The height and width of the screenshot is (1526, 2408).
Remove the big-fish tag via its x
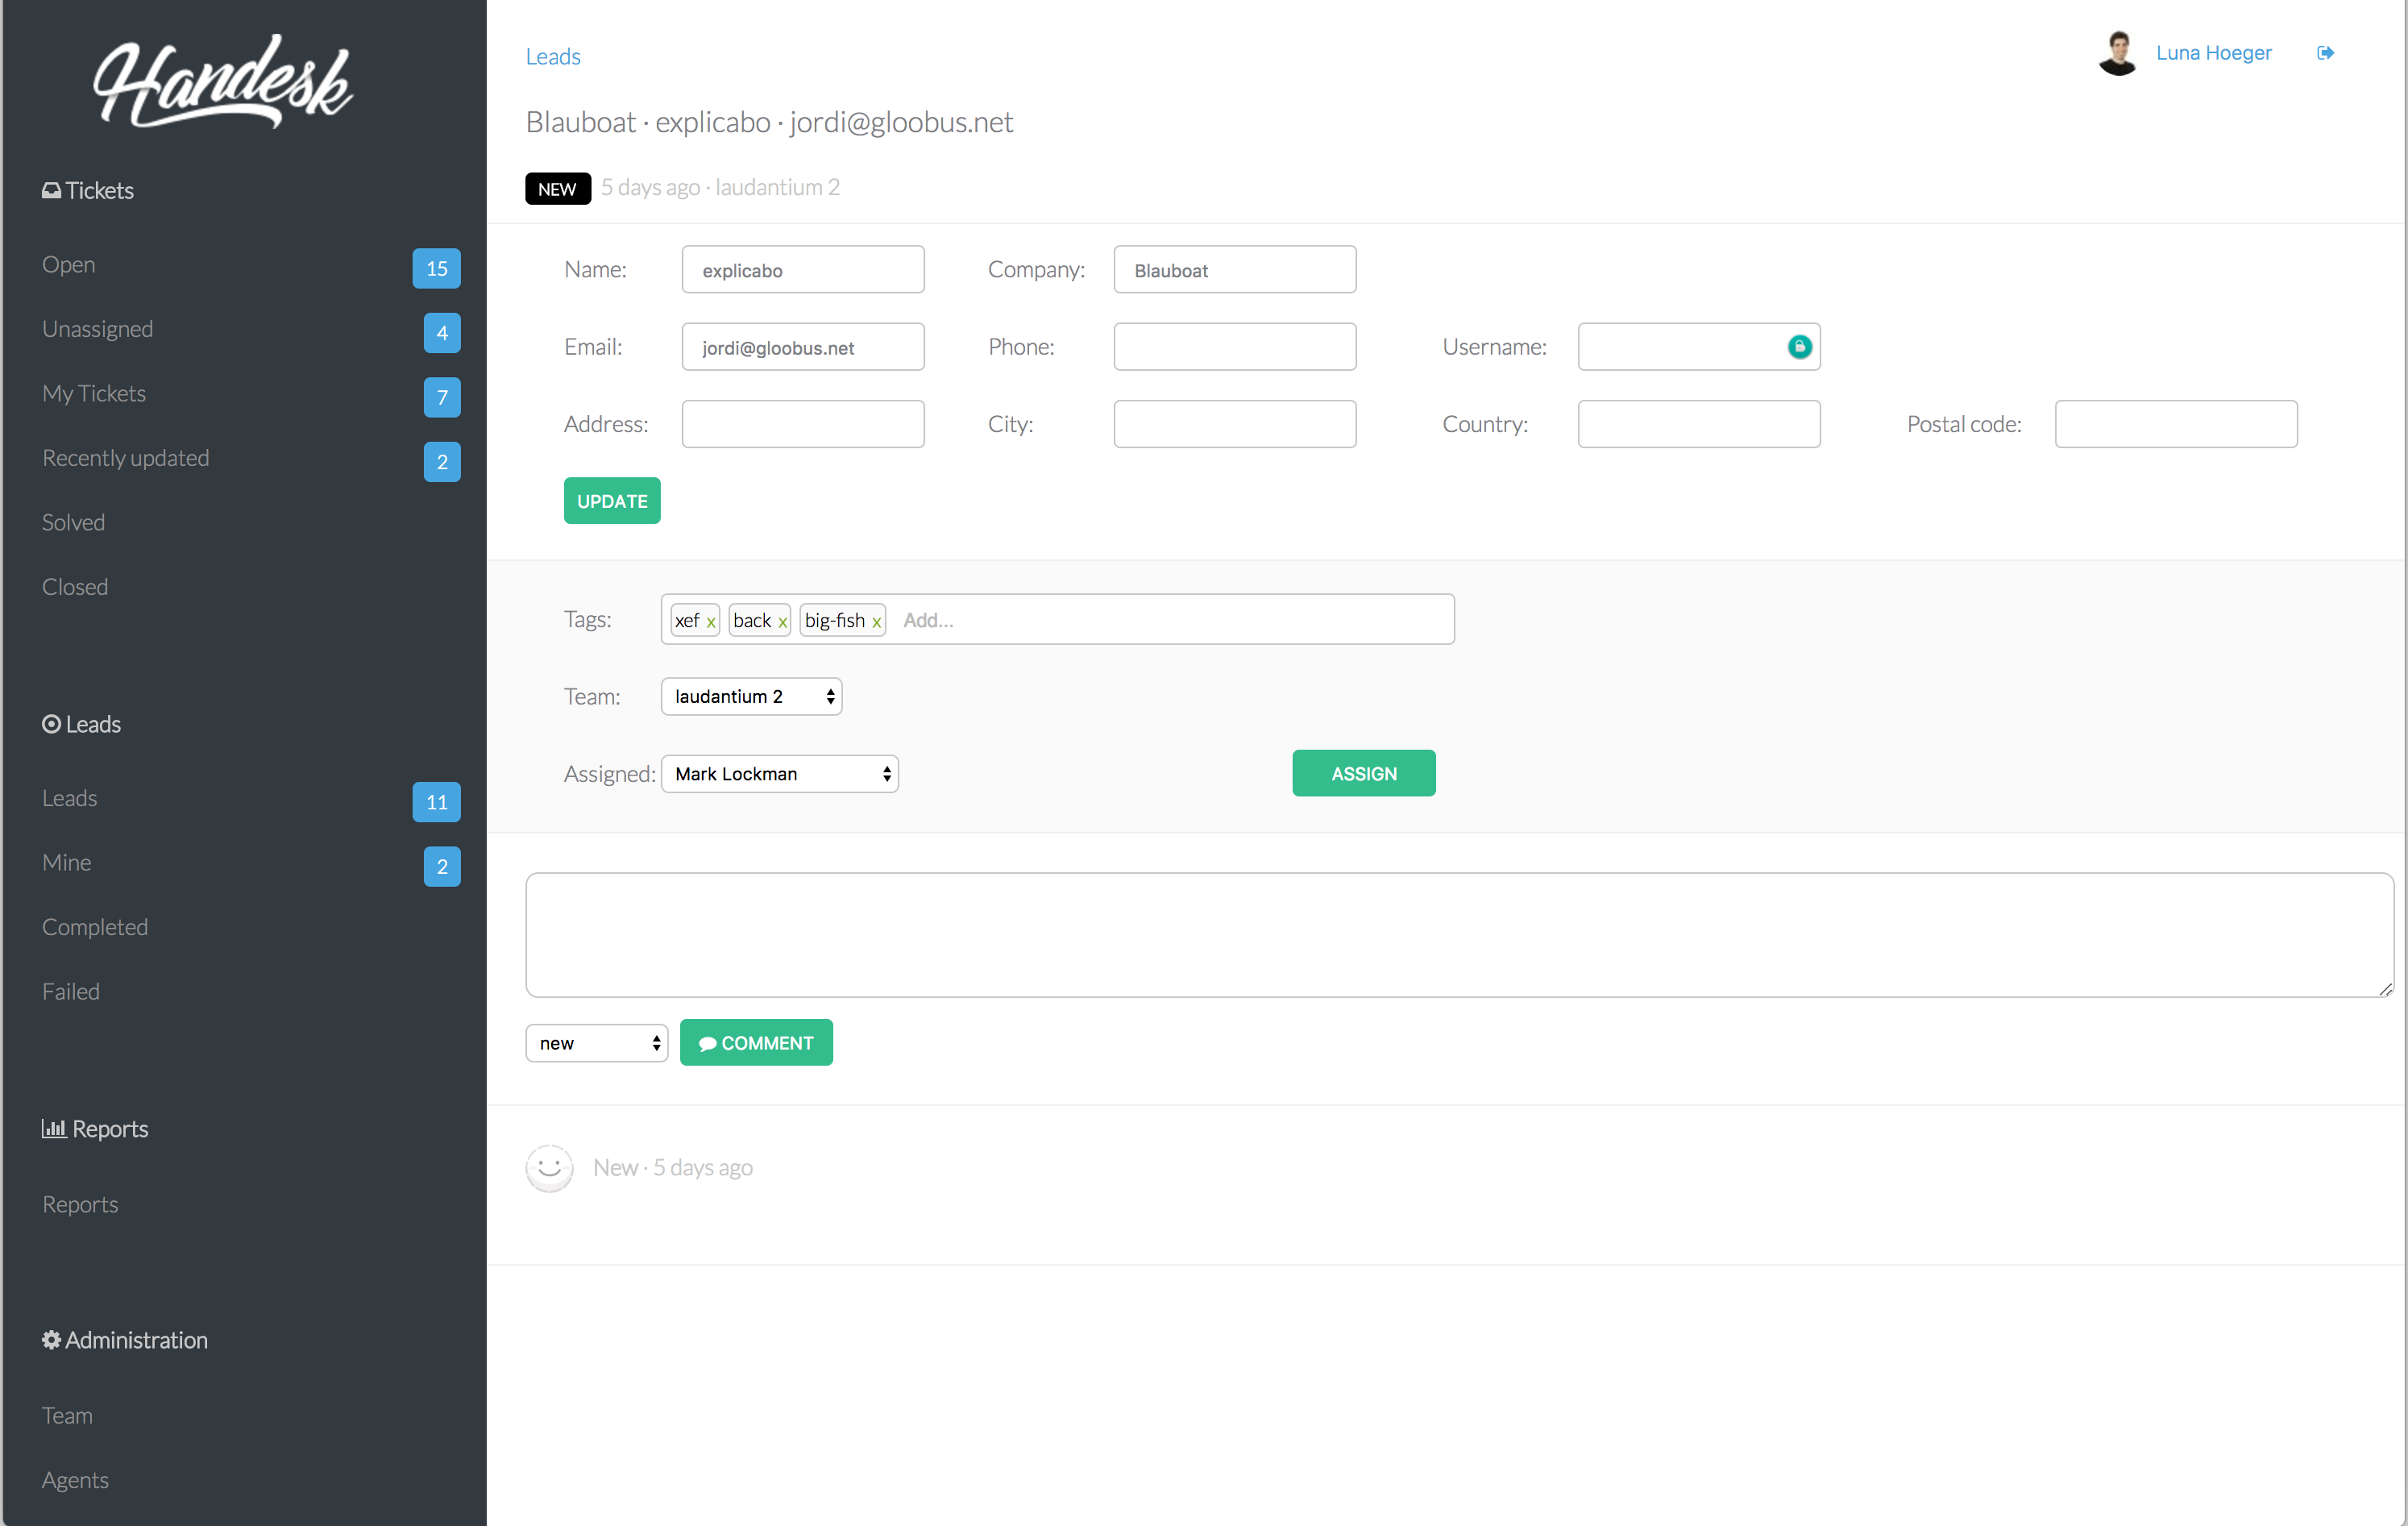click(876, 622)
